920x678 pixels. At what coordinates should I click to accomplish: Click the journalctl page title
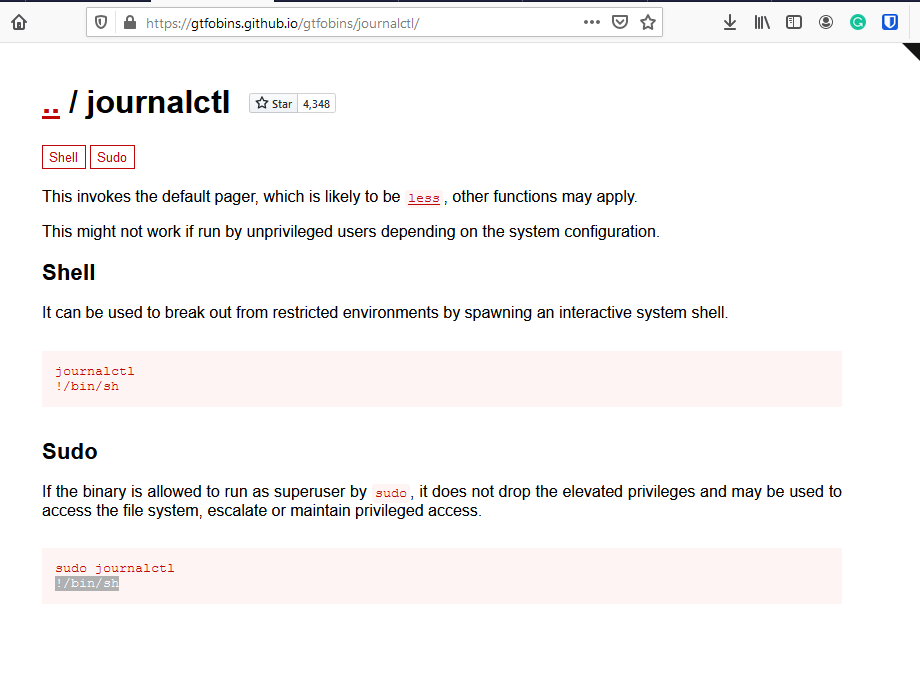point(158,103)
